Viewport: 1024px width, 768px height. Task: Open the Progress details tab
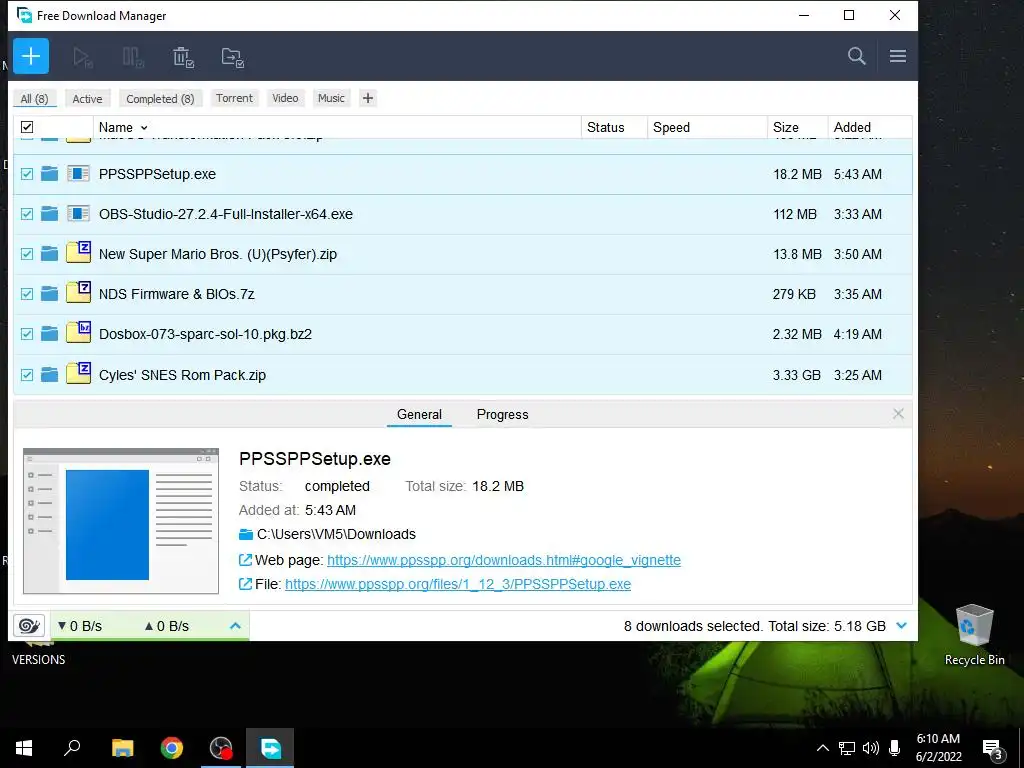tap(502, 415)
